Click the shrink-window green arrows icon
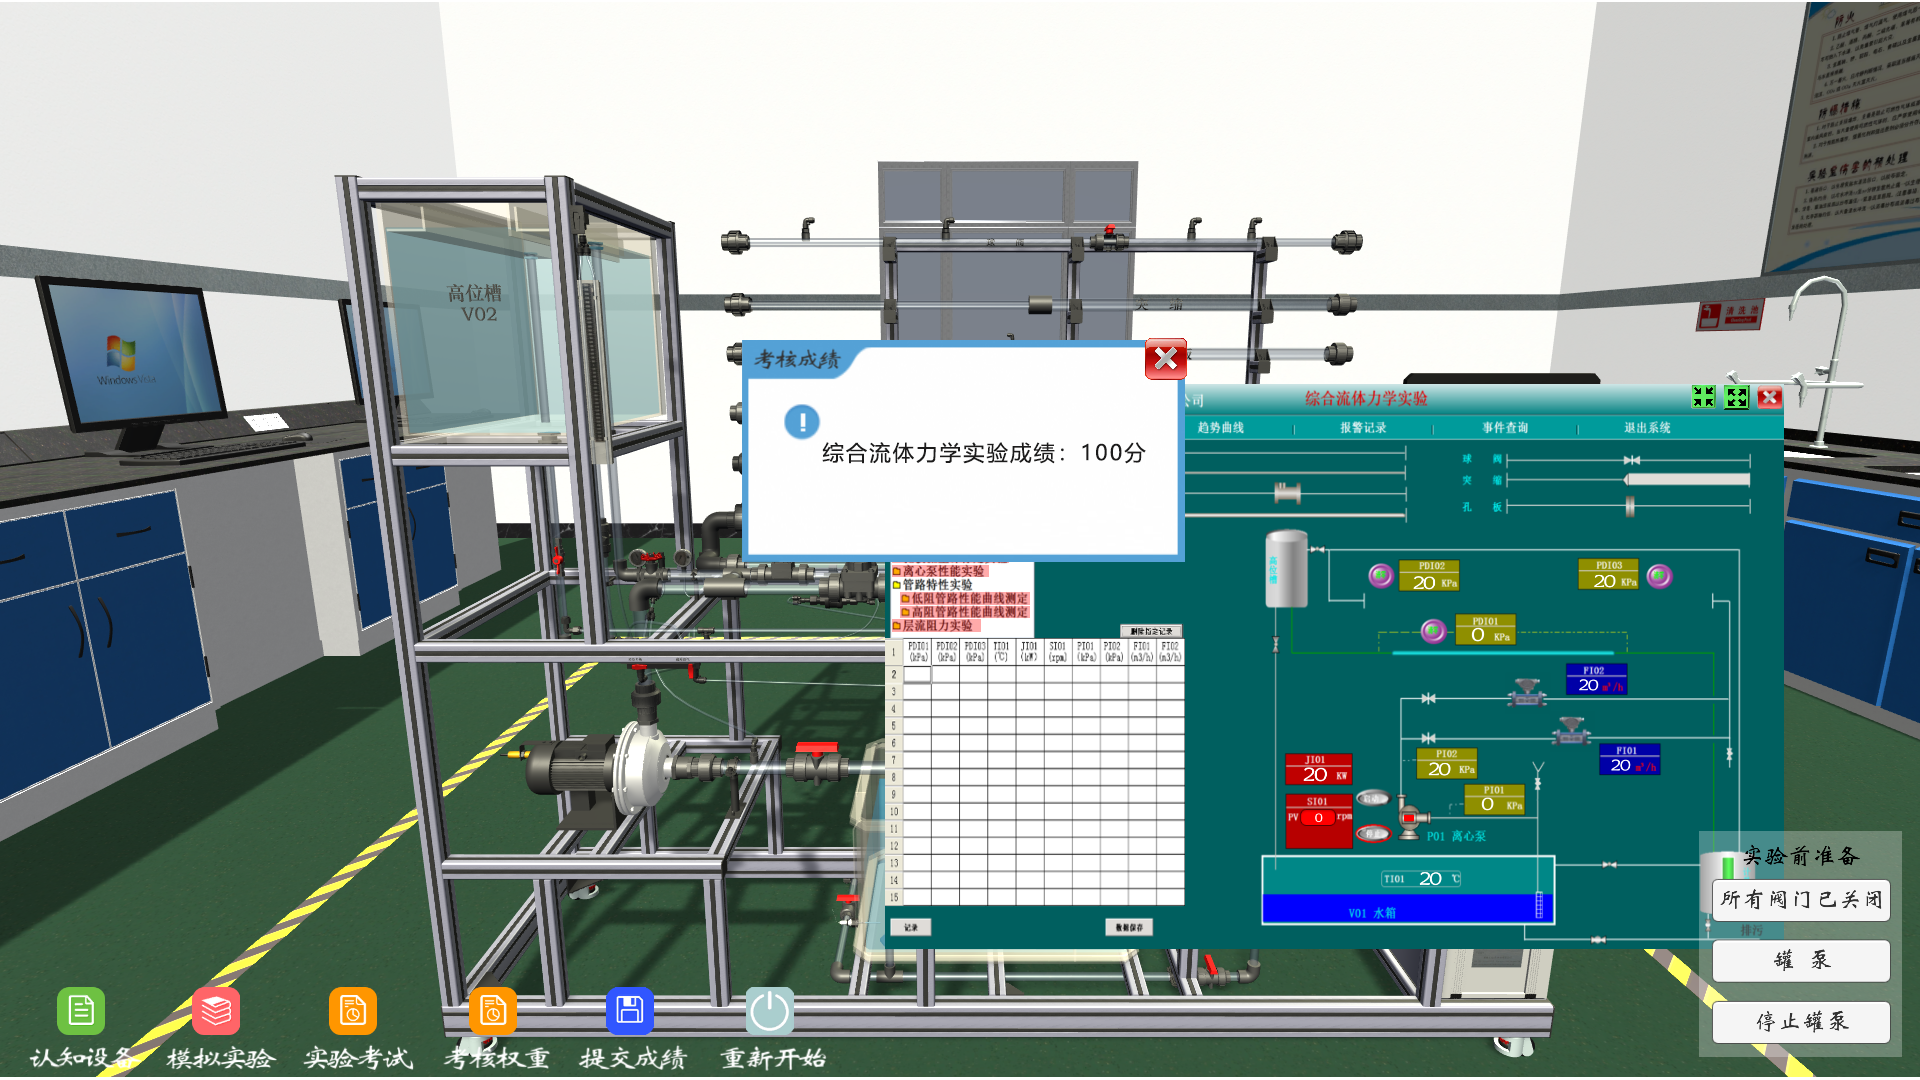 coord(1703,397)
